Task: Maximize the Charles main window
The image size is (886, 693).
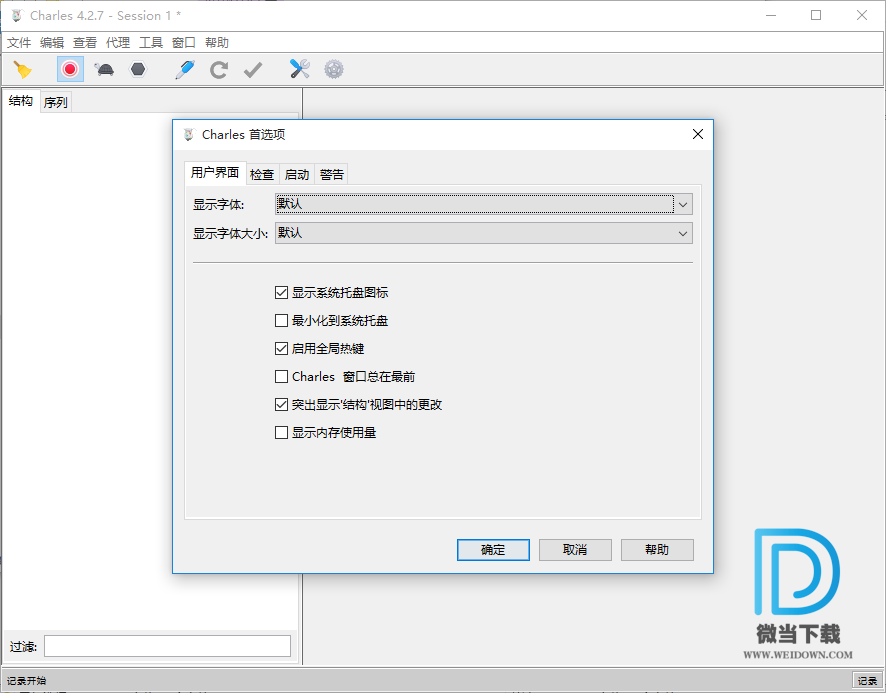Action: pyautogui.click(x=816, y=15)
